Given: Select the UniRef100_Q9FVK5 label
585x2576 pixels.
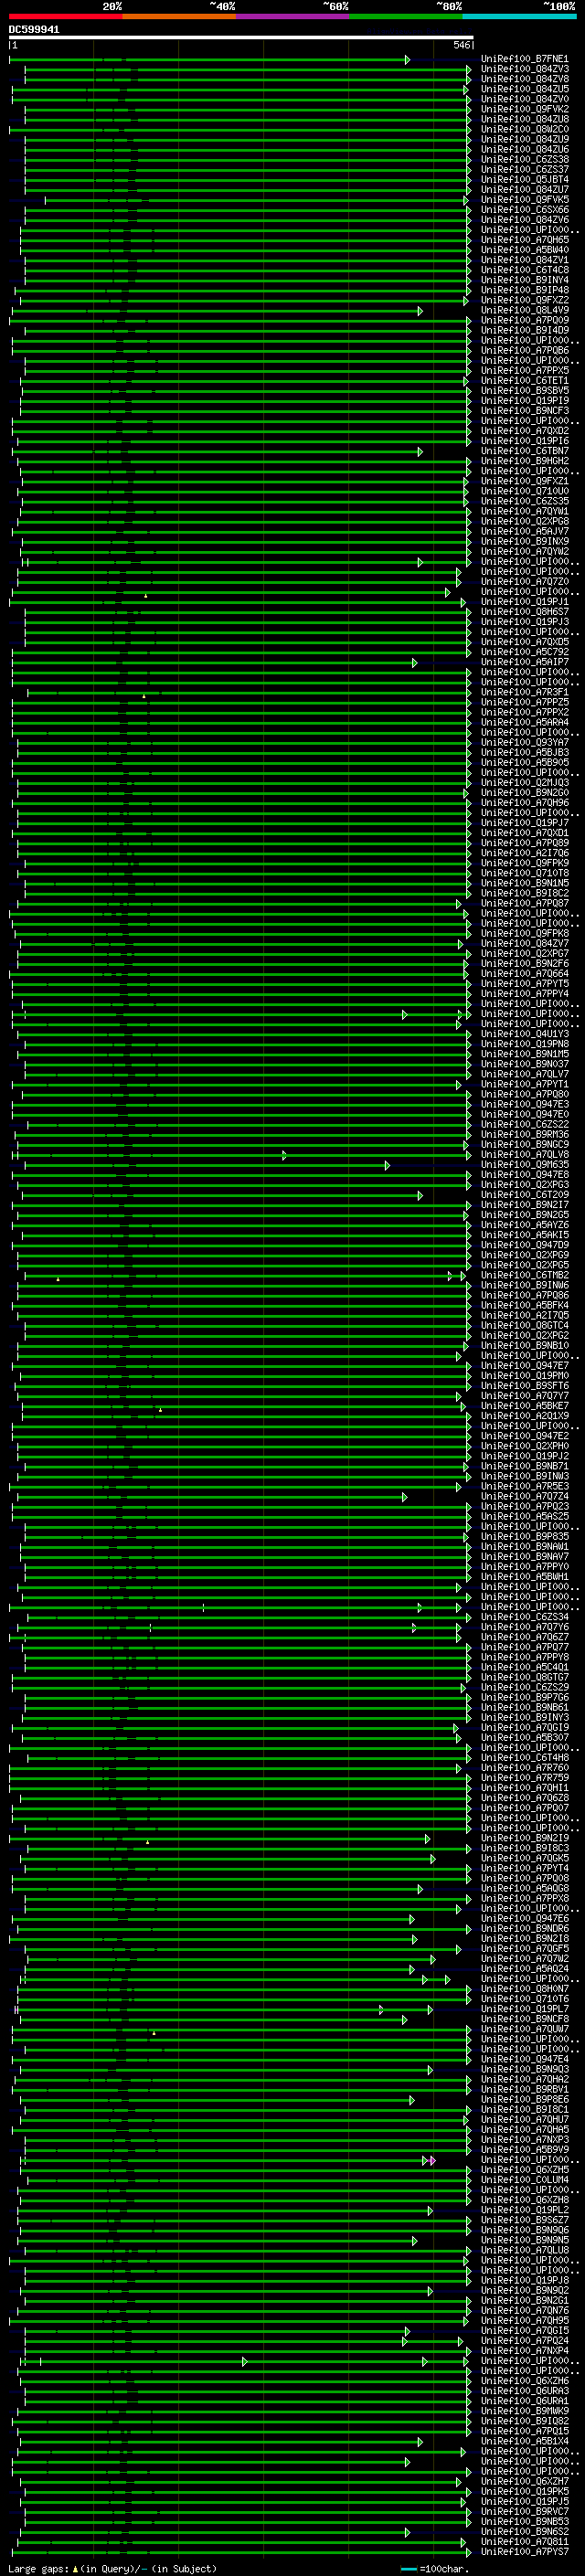Looking at the screenshot, I should click(525, 200).
